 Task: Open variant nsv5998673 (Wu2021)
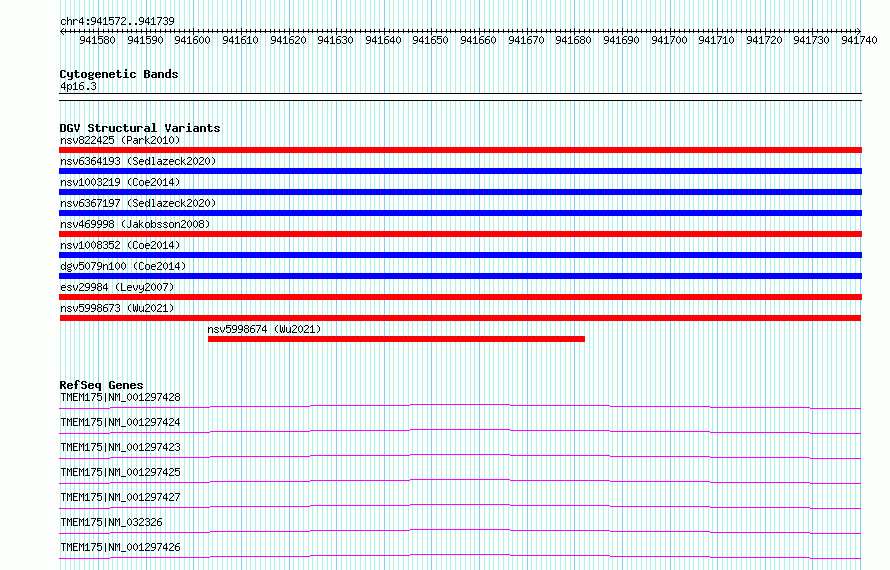[117, 308]
